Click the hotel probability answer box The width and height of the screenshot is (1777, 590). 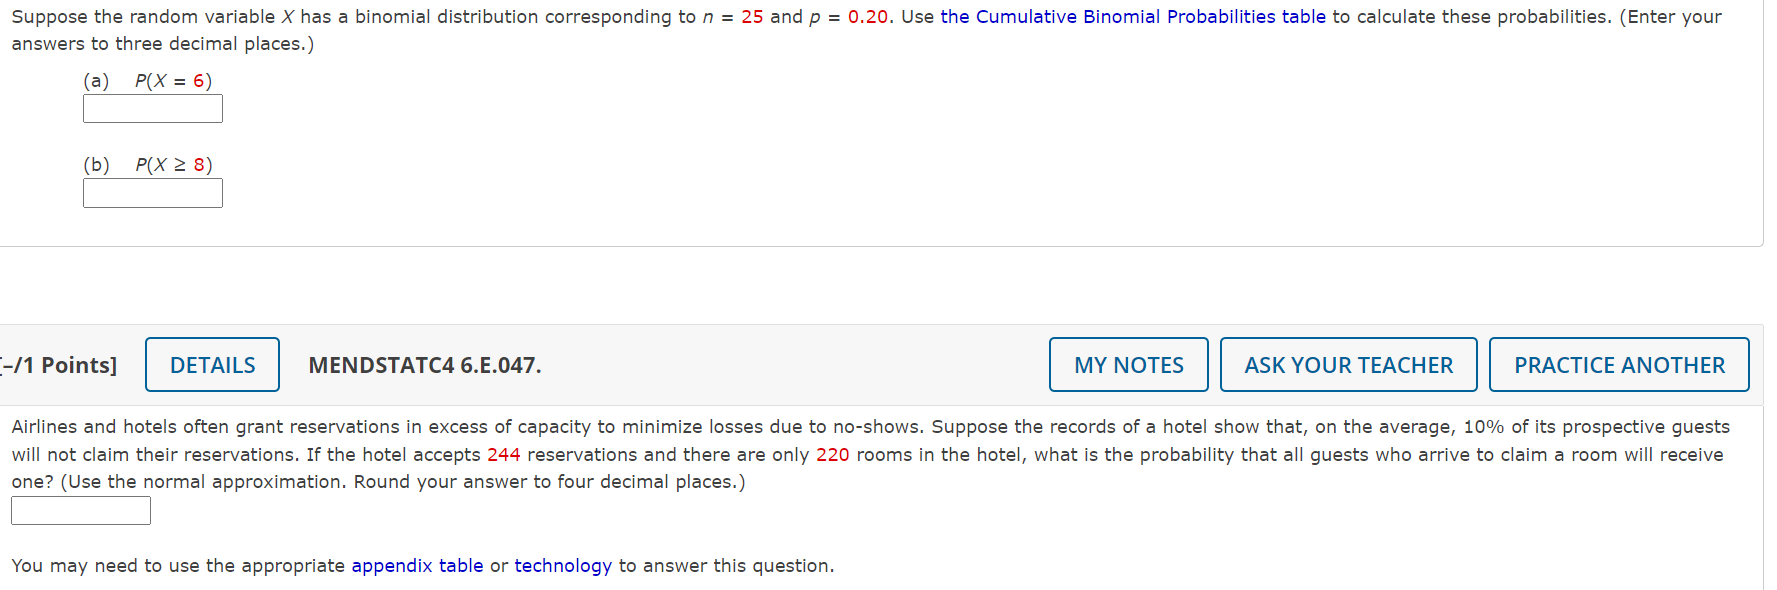click(x=80, y=510)
